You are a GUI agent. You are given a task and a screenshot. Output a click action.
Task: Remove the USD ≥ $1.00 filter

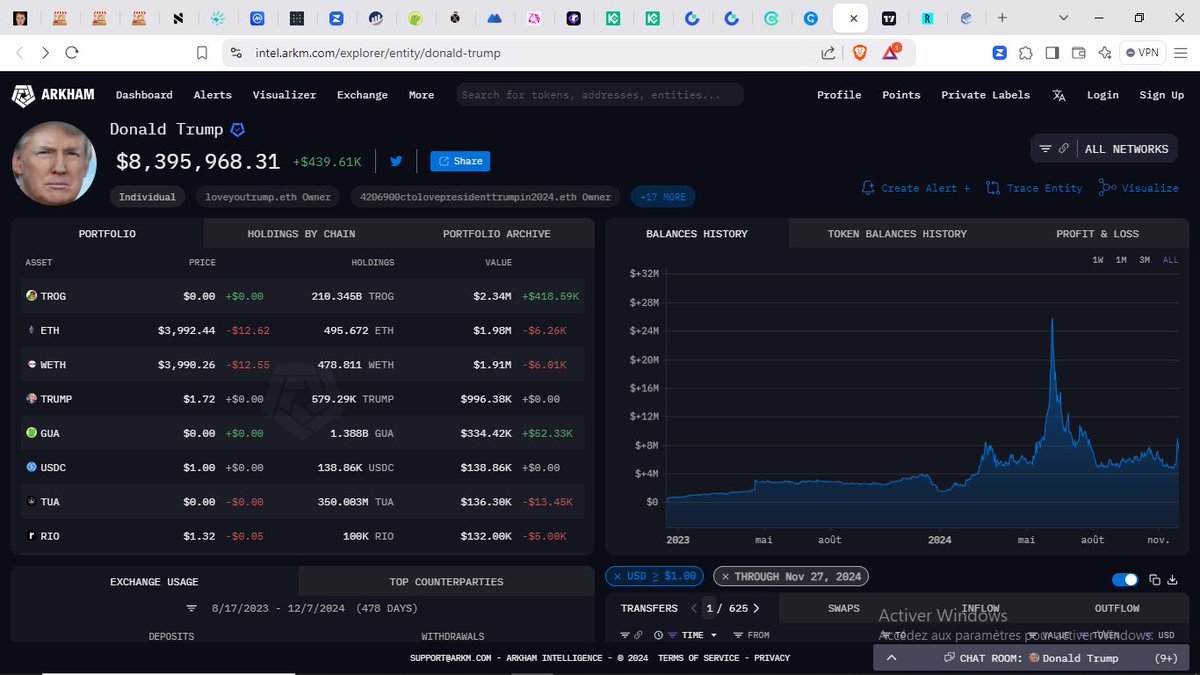[617, 577]
